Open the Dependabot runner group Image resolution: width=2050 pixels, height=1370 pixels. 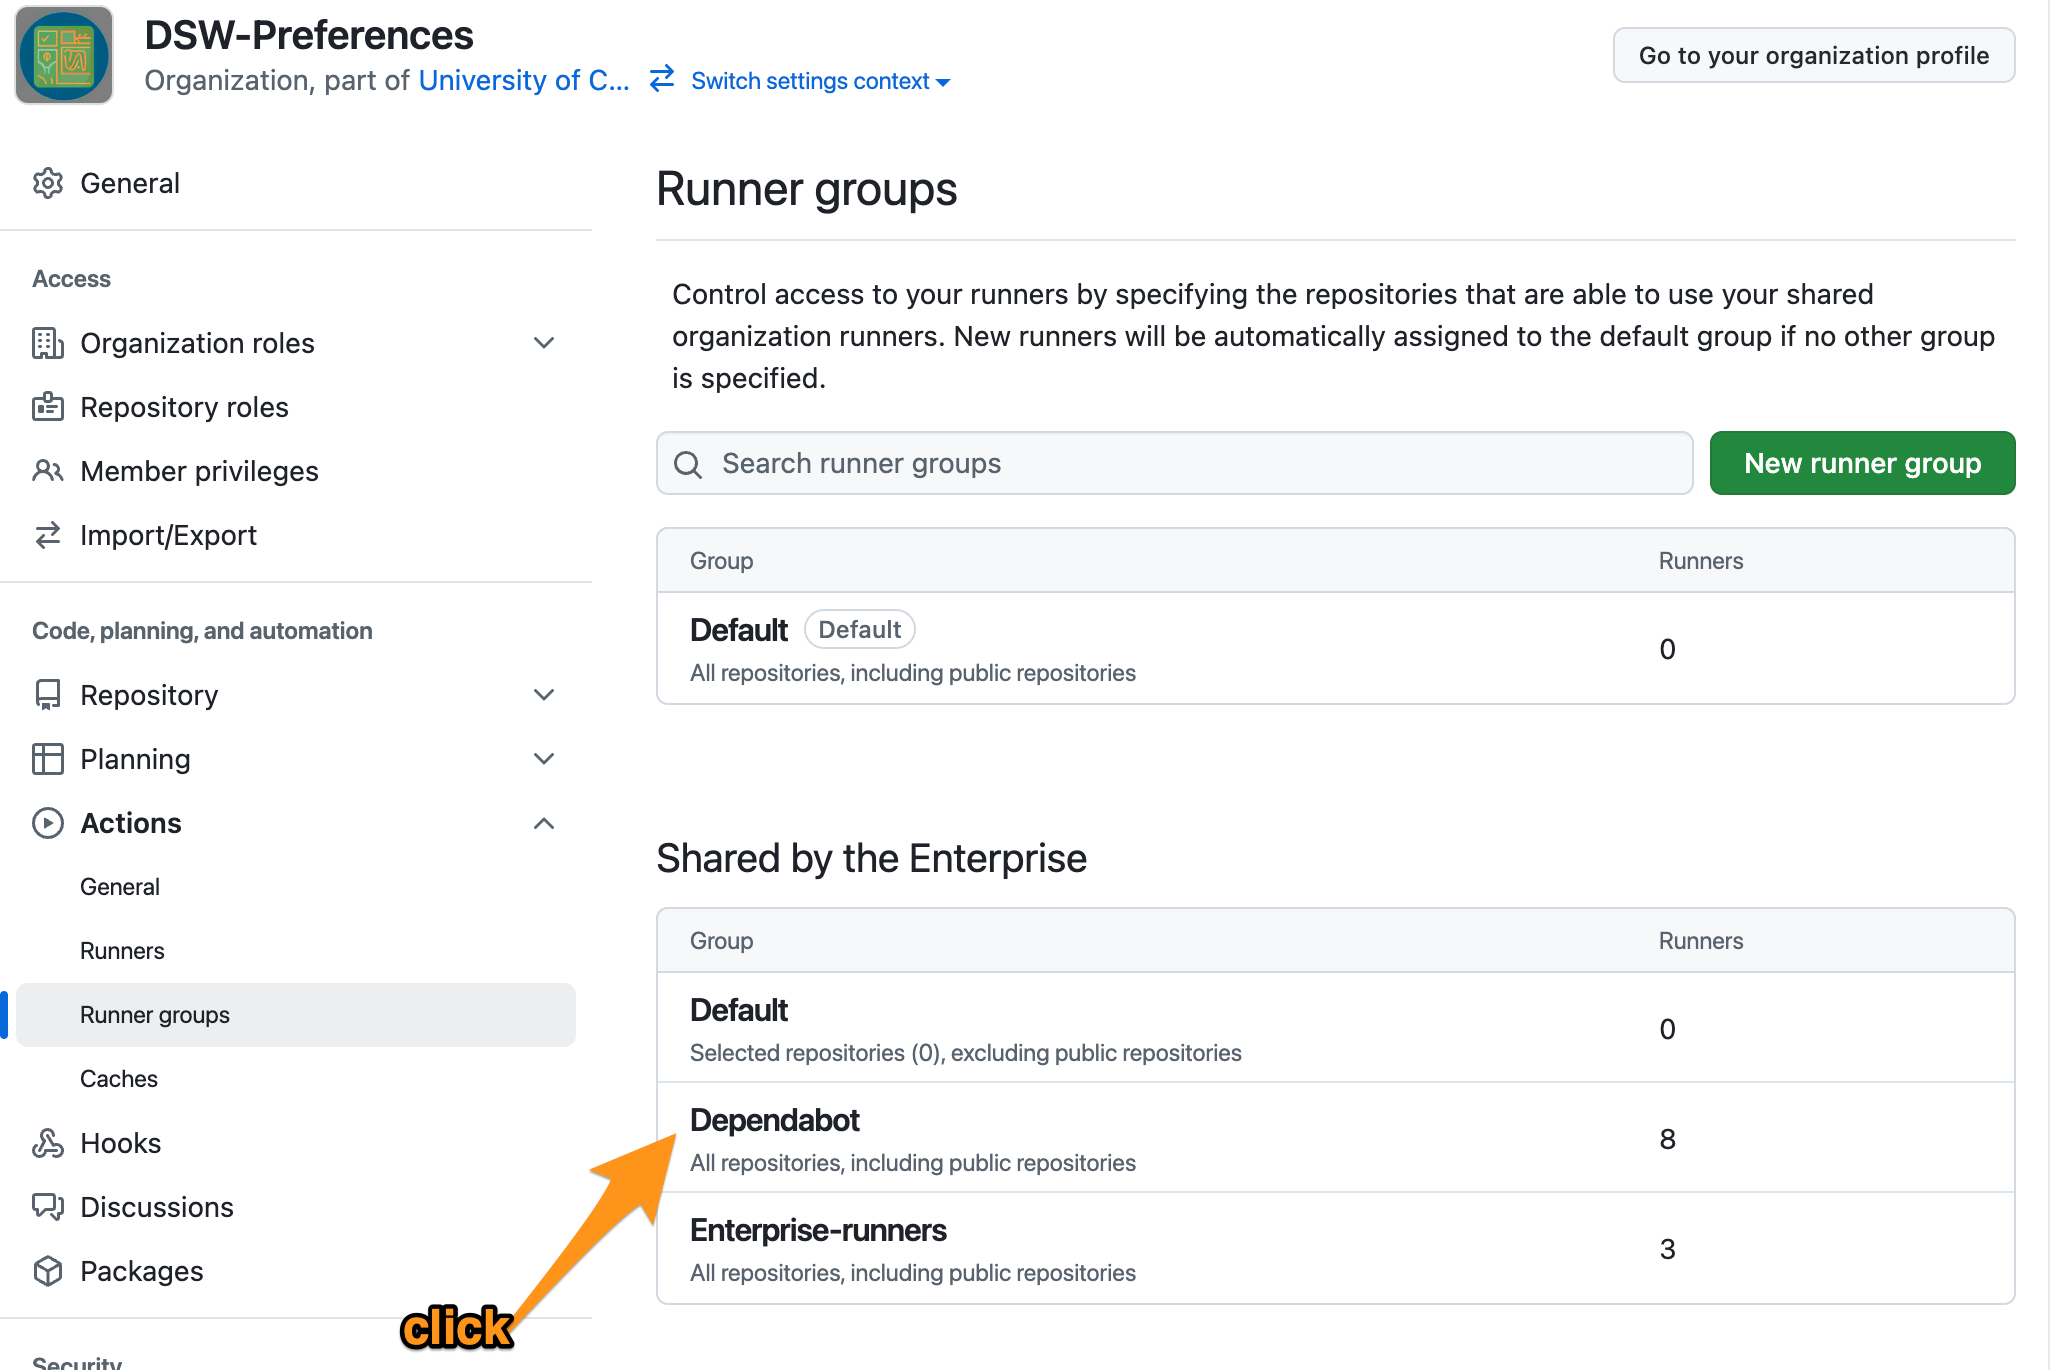tap(775, 1120)
